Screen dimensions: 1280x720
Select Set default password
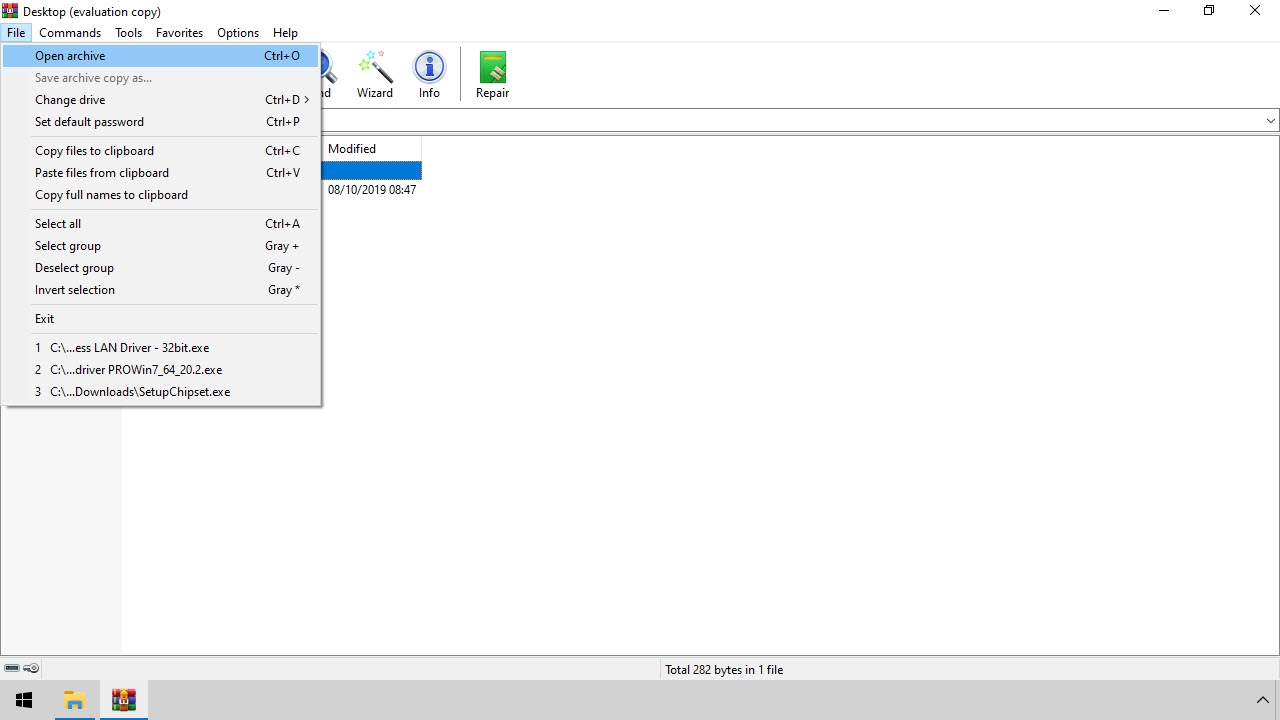[x=161, y=122]
